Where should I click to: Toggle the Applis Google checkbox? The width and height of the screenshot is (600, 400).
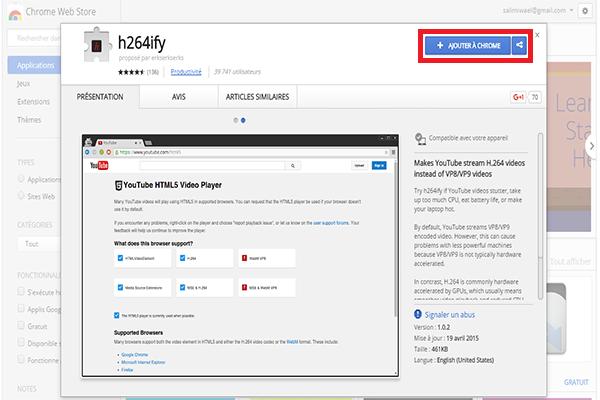(x=21, y=309)
